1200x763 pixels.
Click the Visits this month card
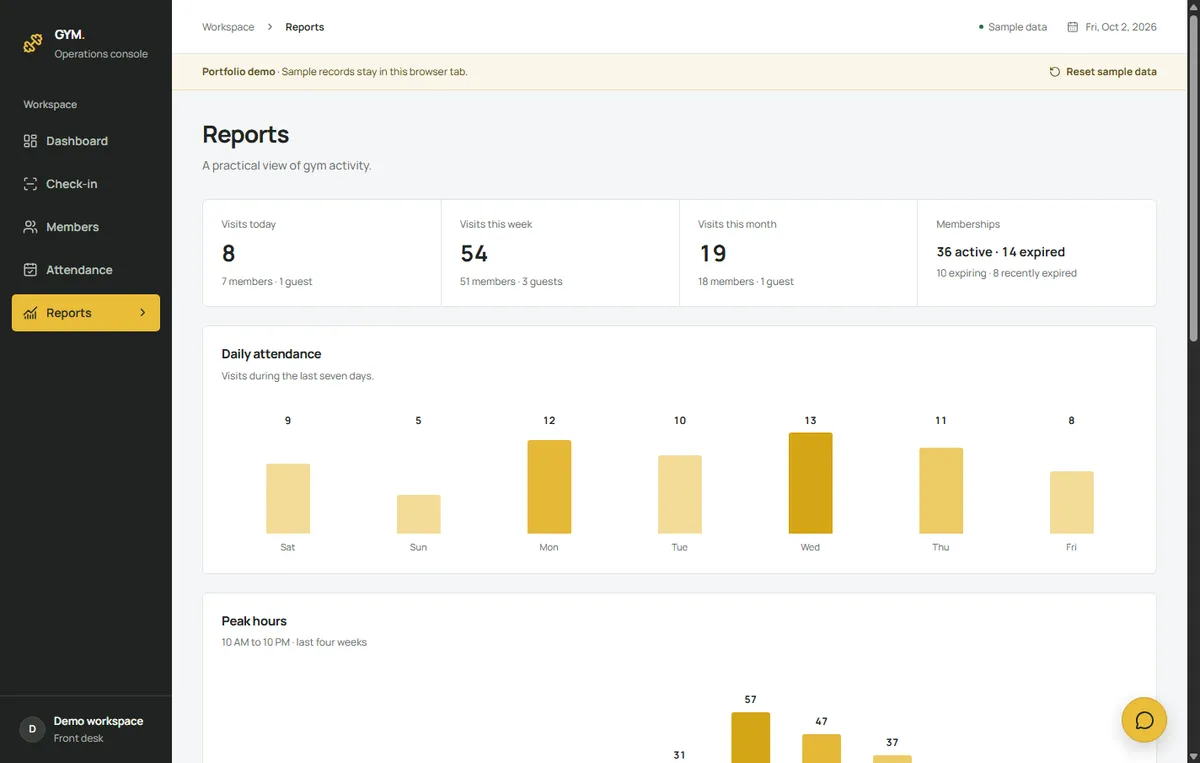pyautogui.click(x=798, y=253)
